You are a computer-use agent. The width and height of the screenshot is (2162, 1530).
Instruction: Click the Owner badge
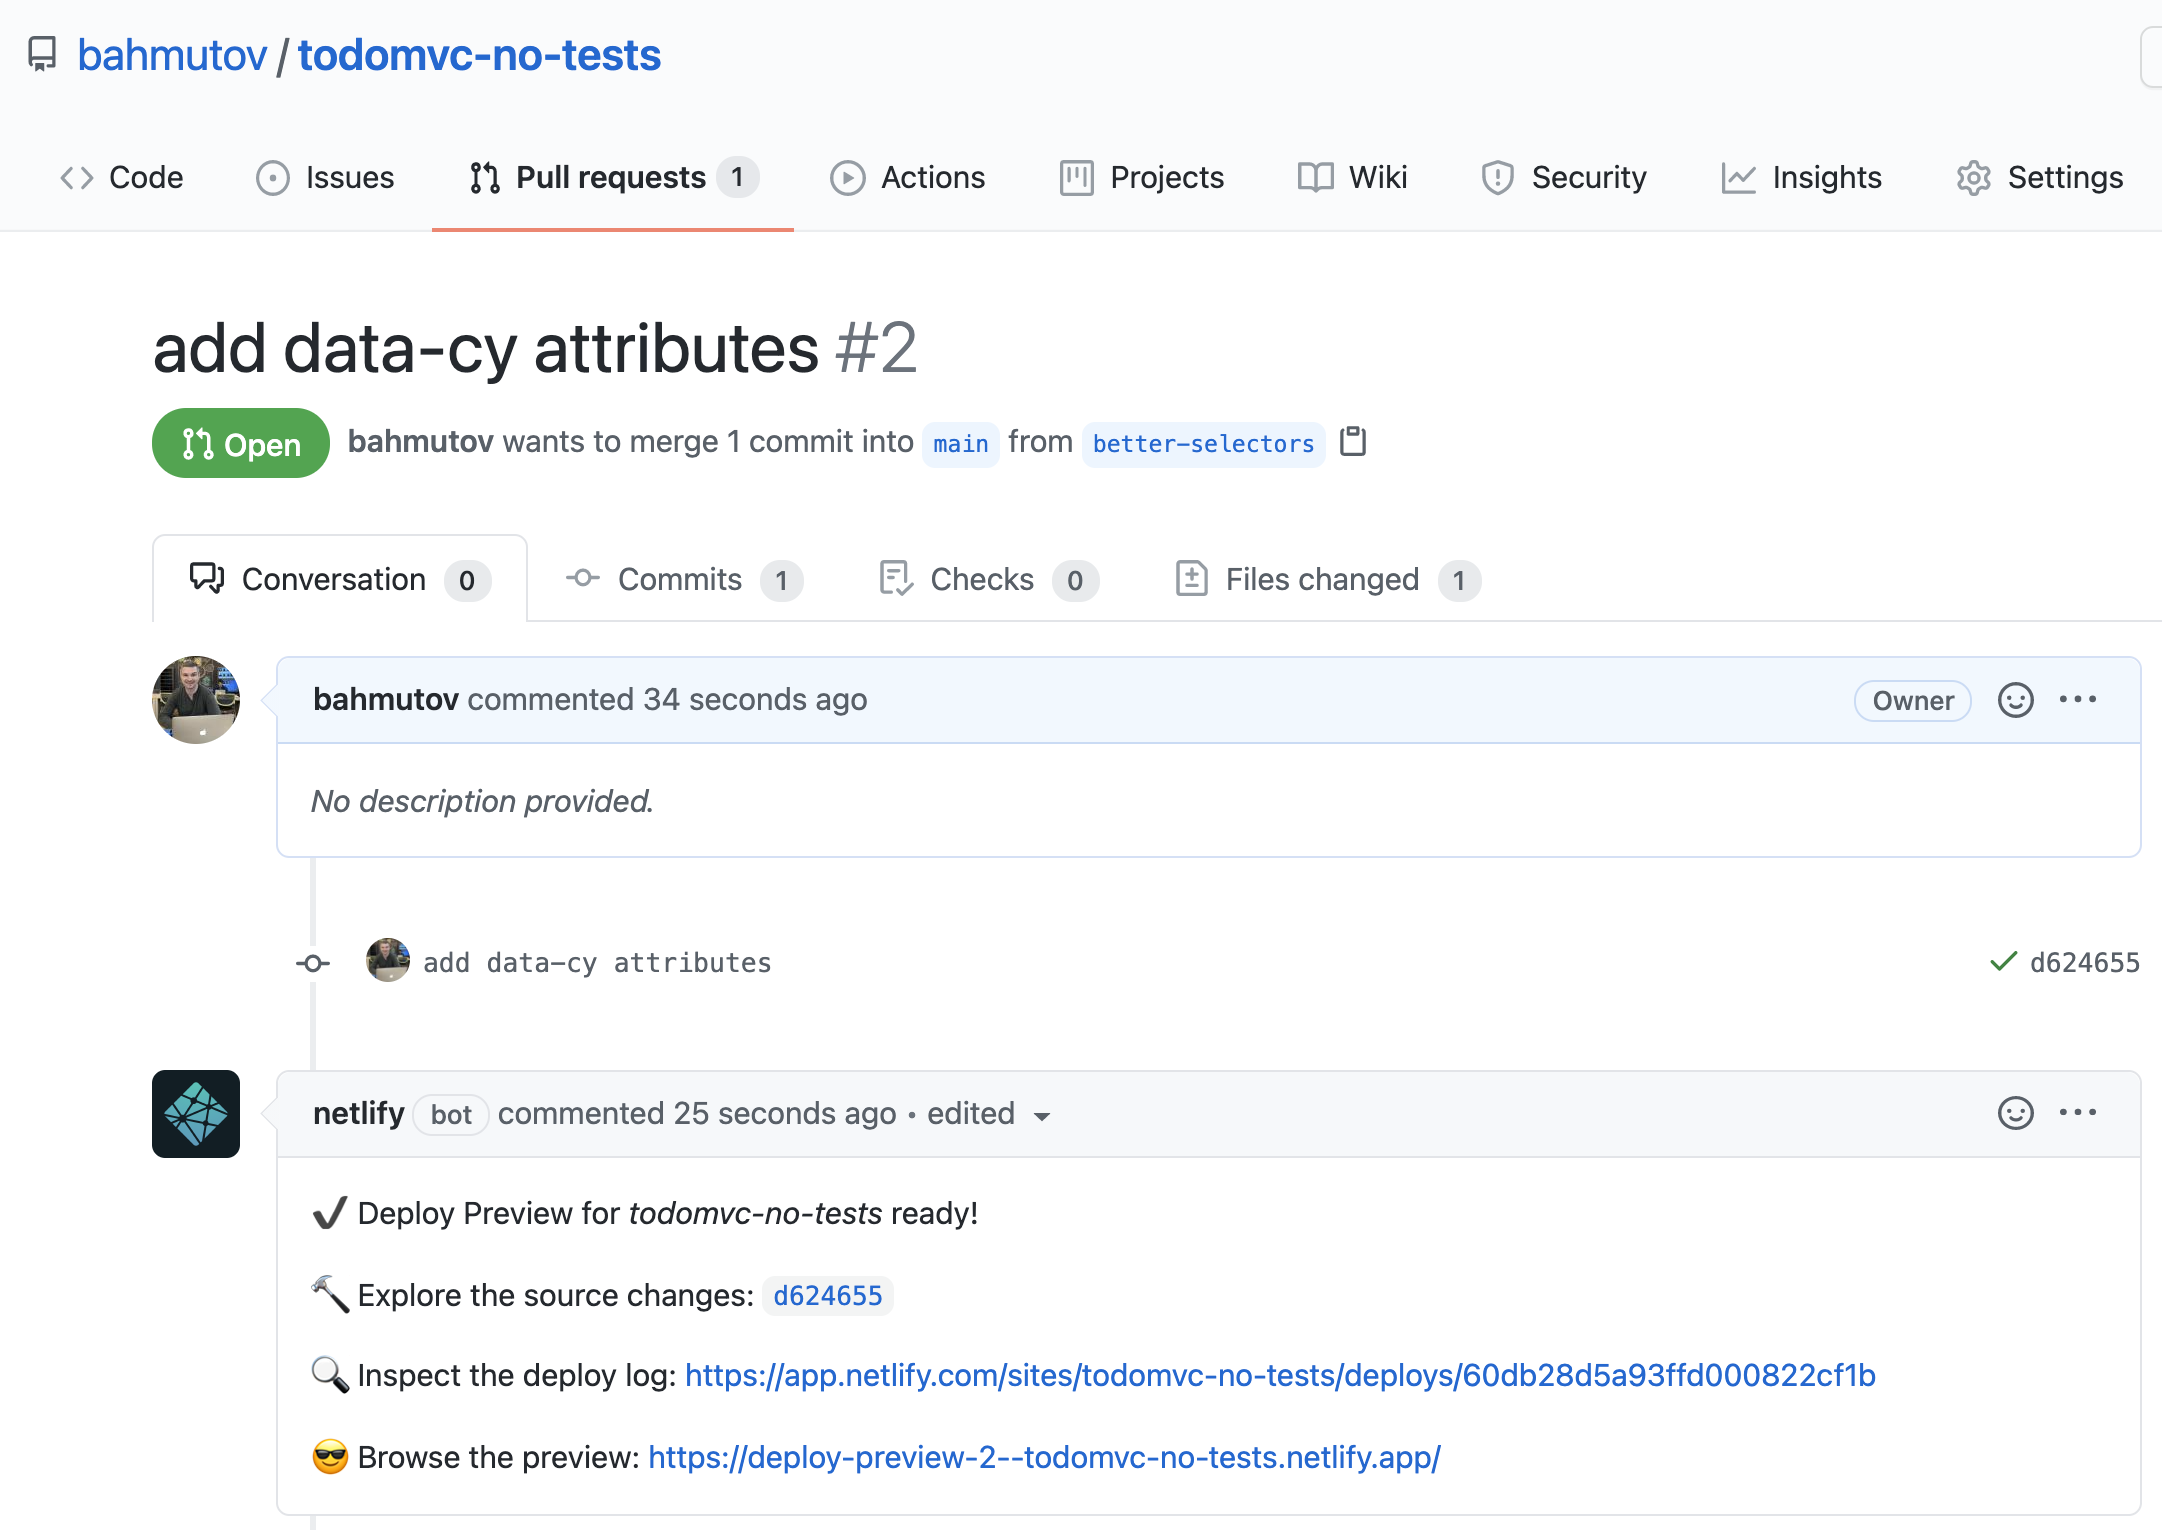1913,700
